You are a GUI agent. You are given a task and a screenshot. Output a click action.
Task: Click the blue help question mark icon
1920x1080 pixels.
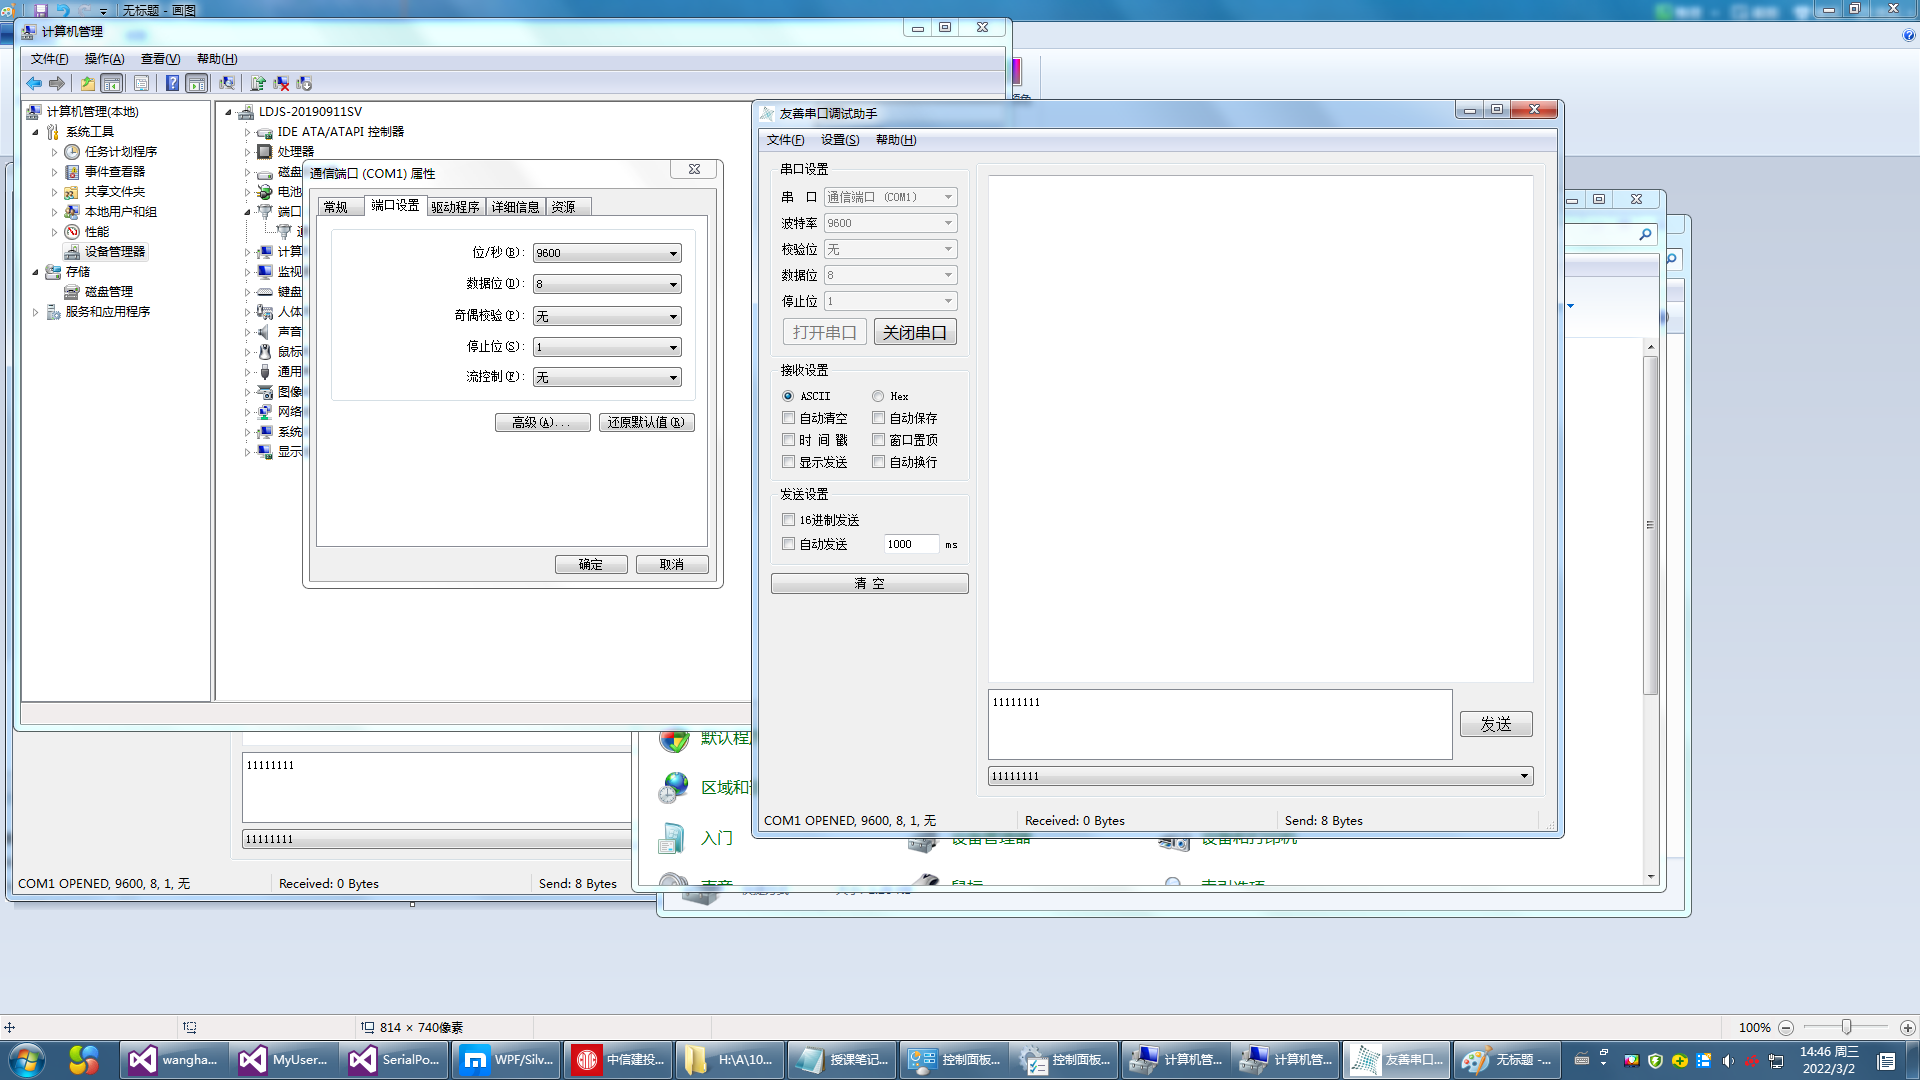(x=172, y=83)
